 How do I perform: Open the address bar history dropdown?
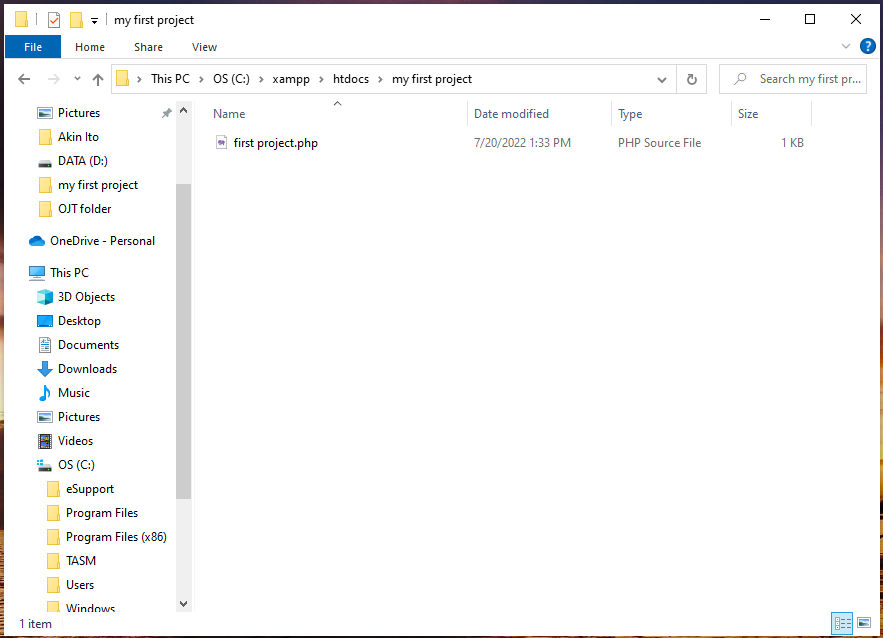click(662, 80)
